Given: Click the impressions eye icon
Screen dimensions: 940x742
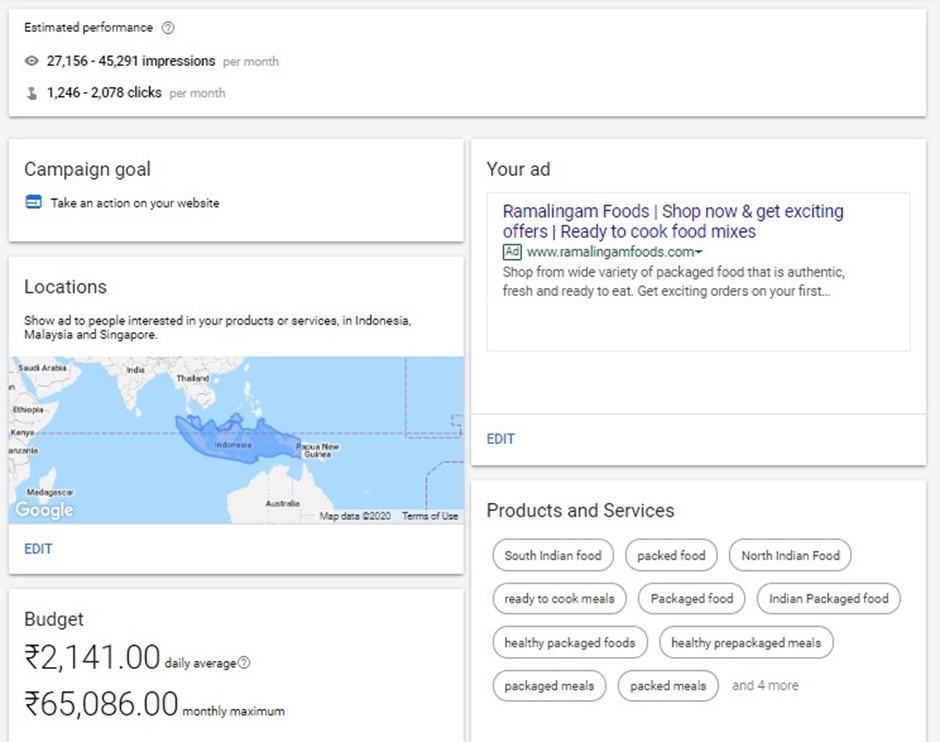Looking at the screenshot, I should pyautogui.click(x=31, y=61).
